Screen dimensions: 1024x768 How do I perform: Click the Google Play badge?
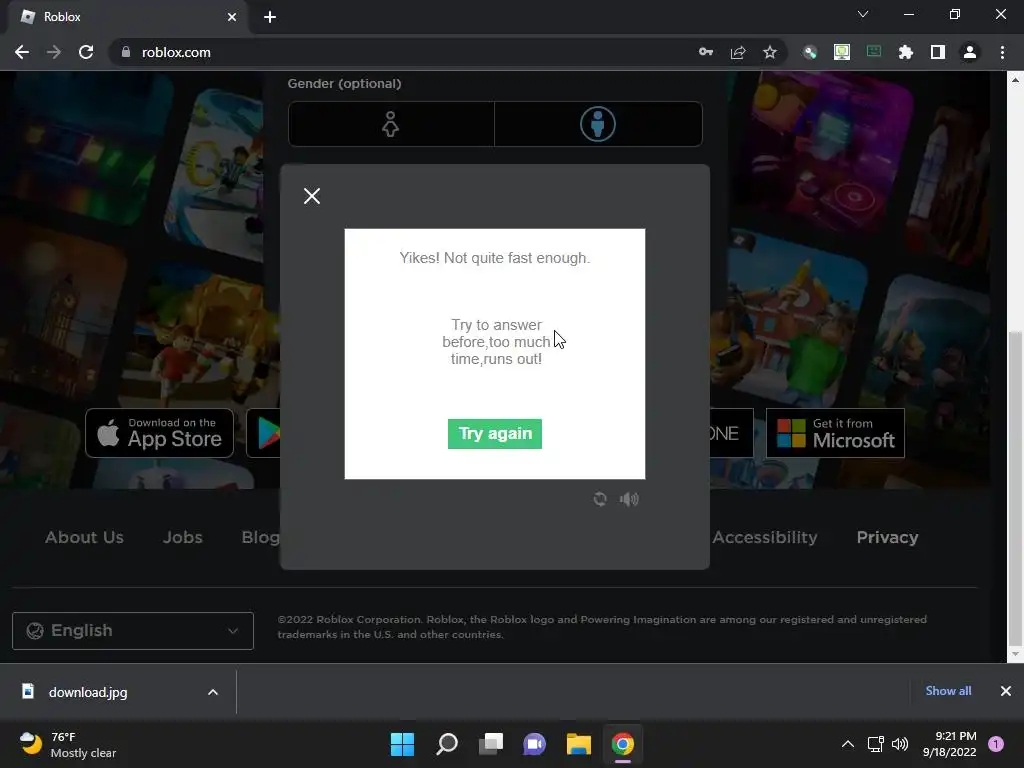[x=264, y=433]
